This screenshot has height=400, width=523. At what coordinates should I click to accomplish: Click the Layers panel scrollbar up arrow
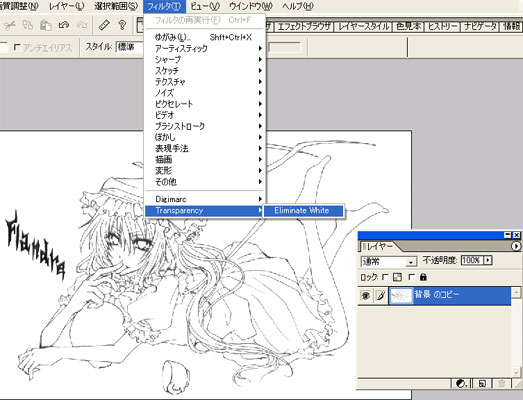tap(516, 293)
